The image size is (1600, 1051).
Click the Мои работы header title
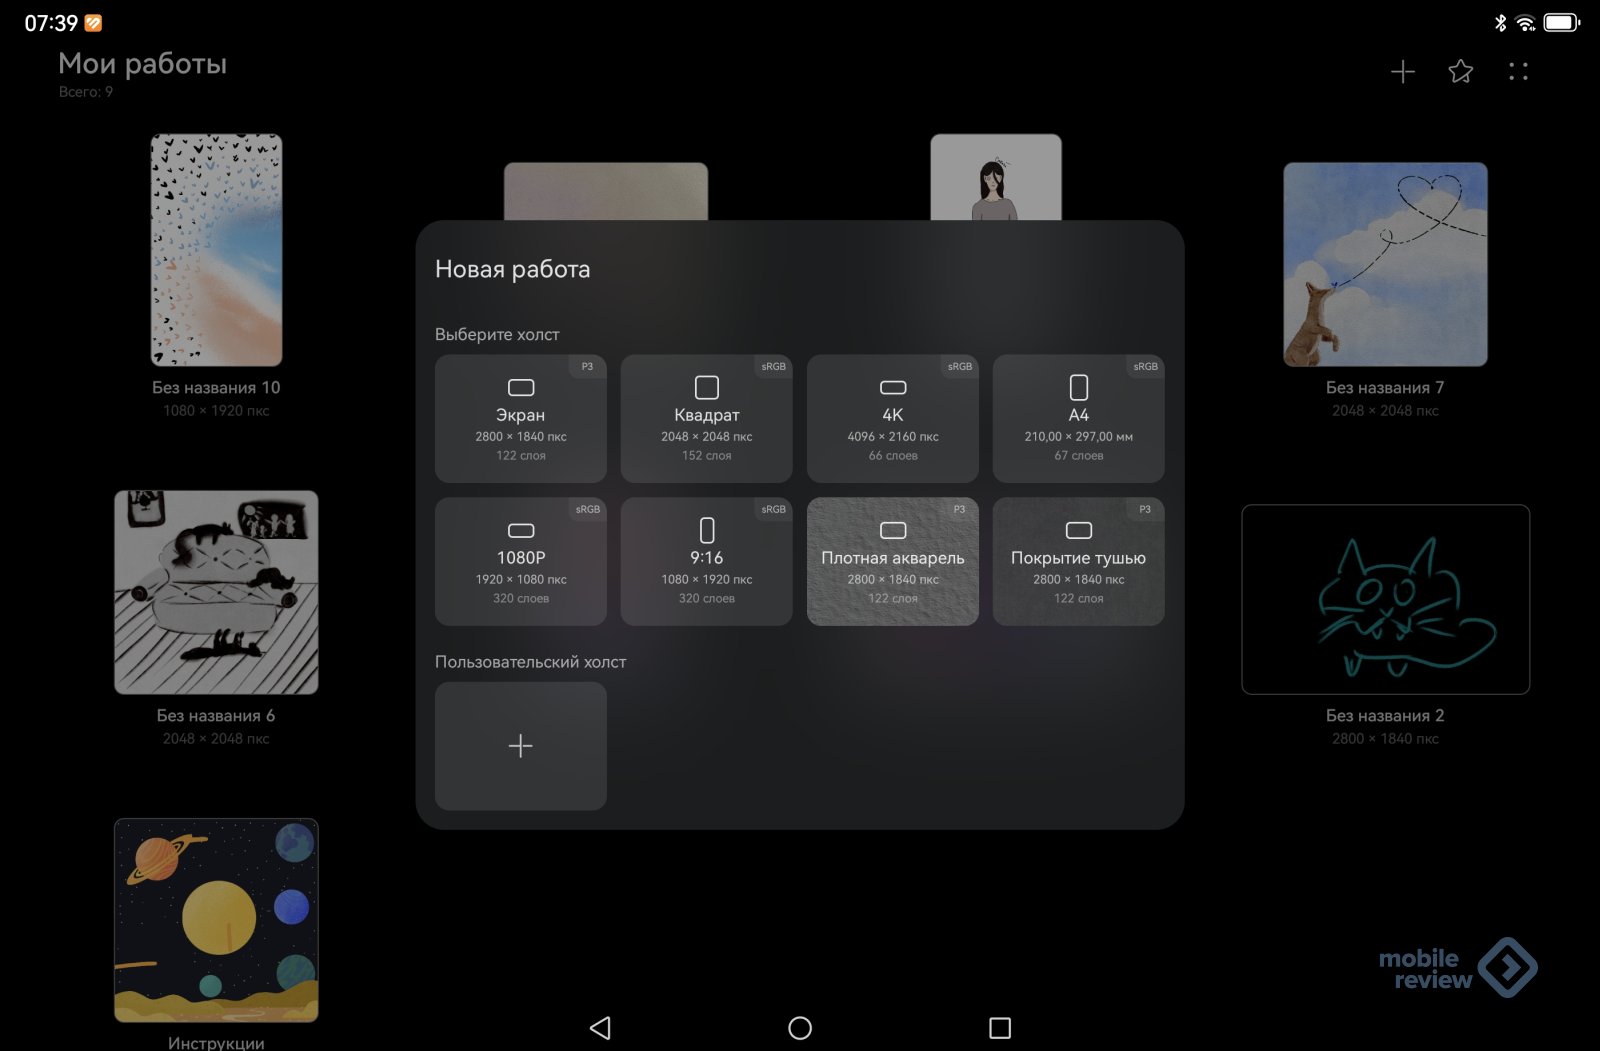tap(142, 63)
